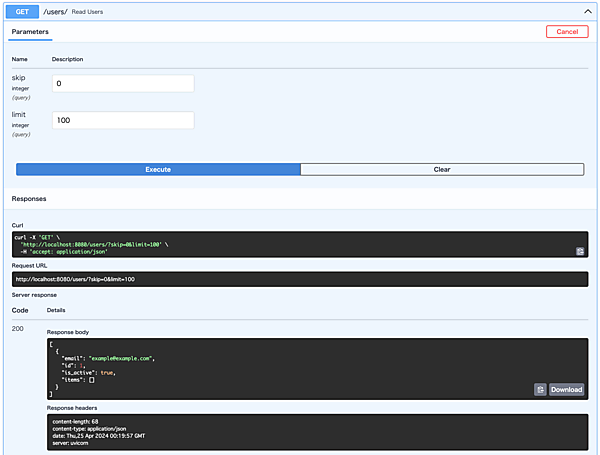
Task: Click the Request URL text box
Action: pyautogui.click(x=300, y=279)
